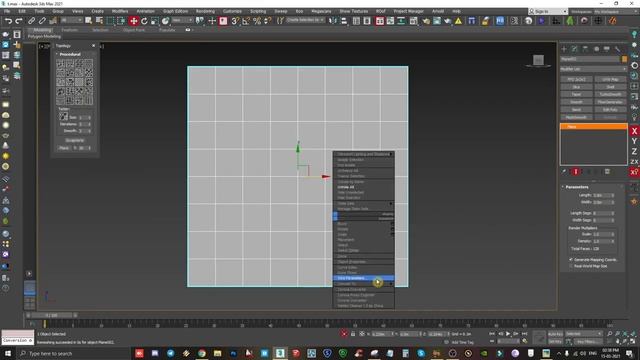640x360 pixels.
Task: Open the Modifier List dropdown
Action: 593,69
